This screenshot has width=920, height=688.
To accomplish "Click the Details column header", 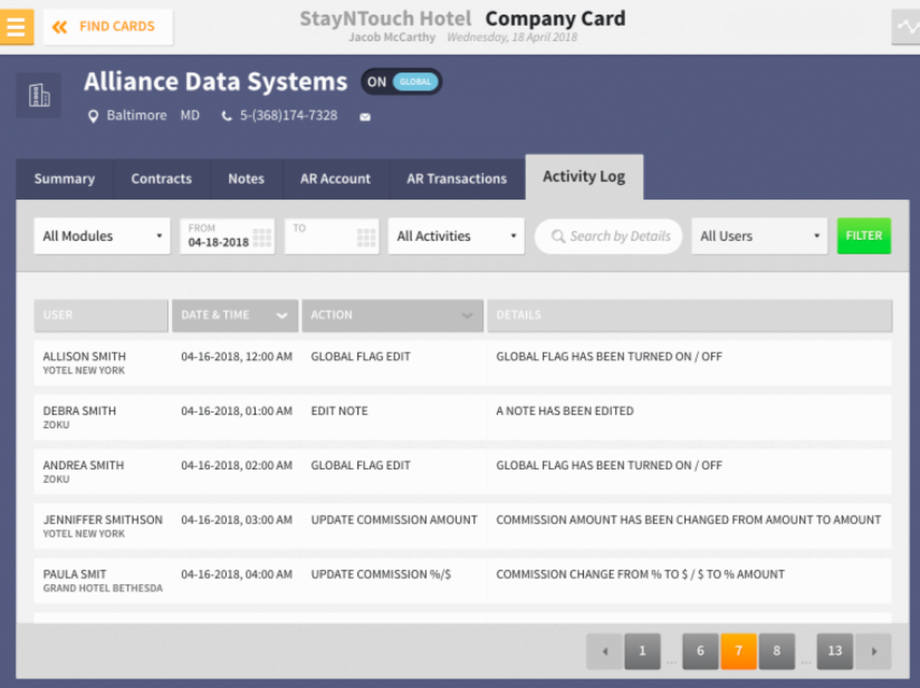I will (x=689, y=316).
